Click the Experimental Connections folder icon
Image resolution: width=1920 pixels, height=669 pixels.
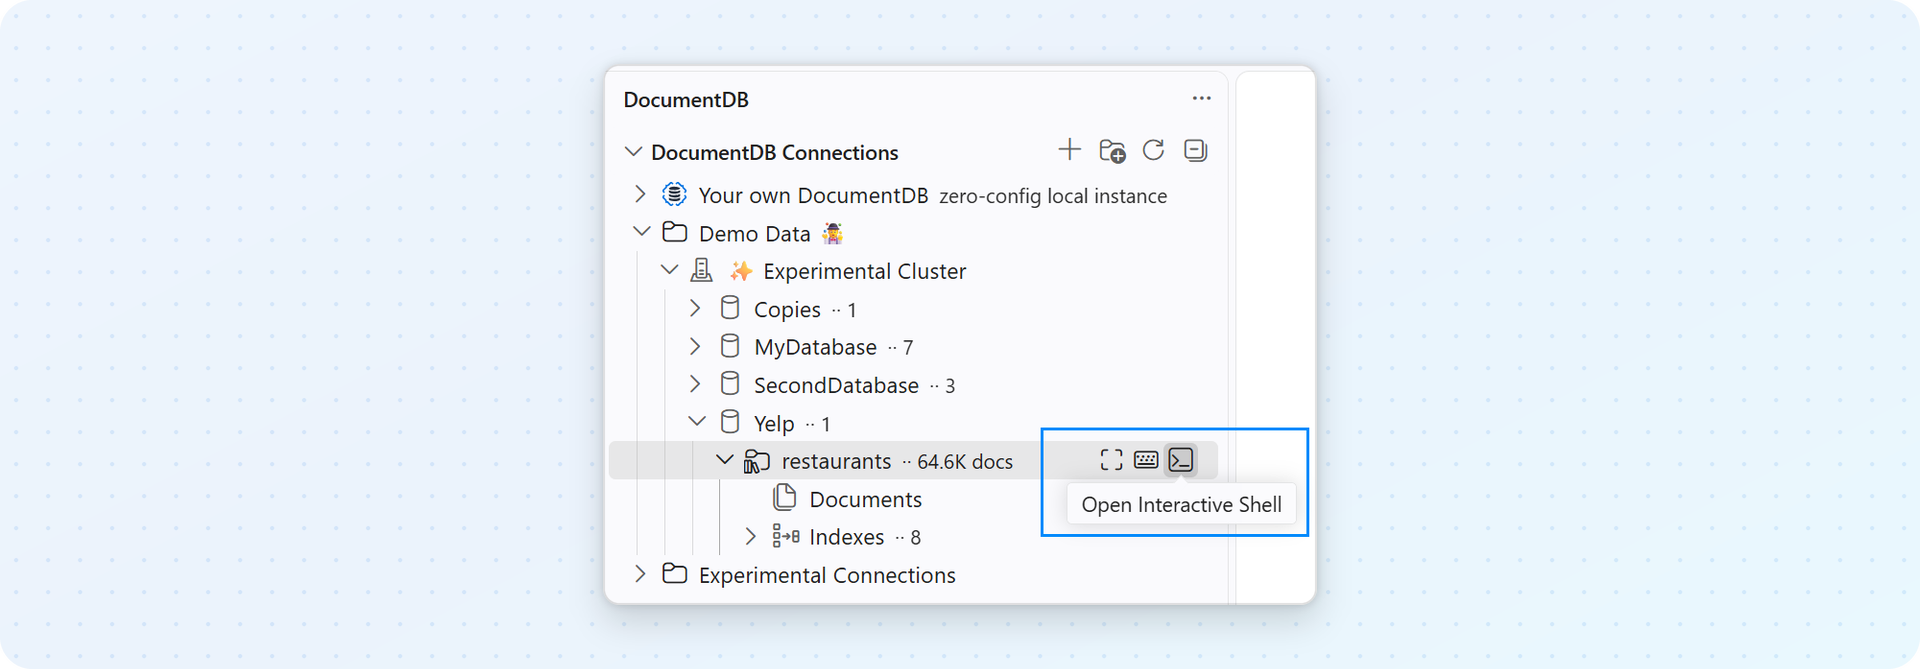coord(675,574)
